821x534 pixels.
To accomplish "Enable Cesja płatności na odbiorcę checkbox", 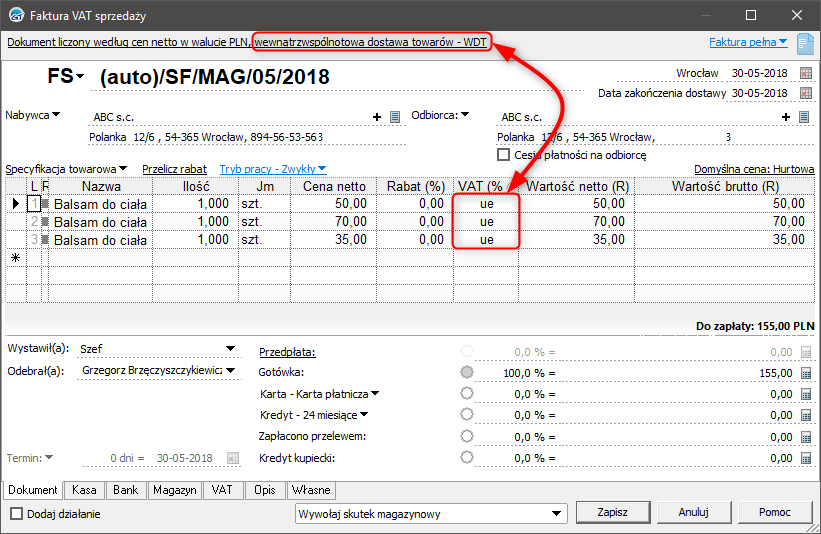I will (x=504, y=155).
